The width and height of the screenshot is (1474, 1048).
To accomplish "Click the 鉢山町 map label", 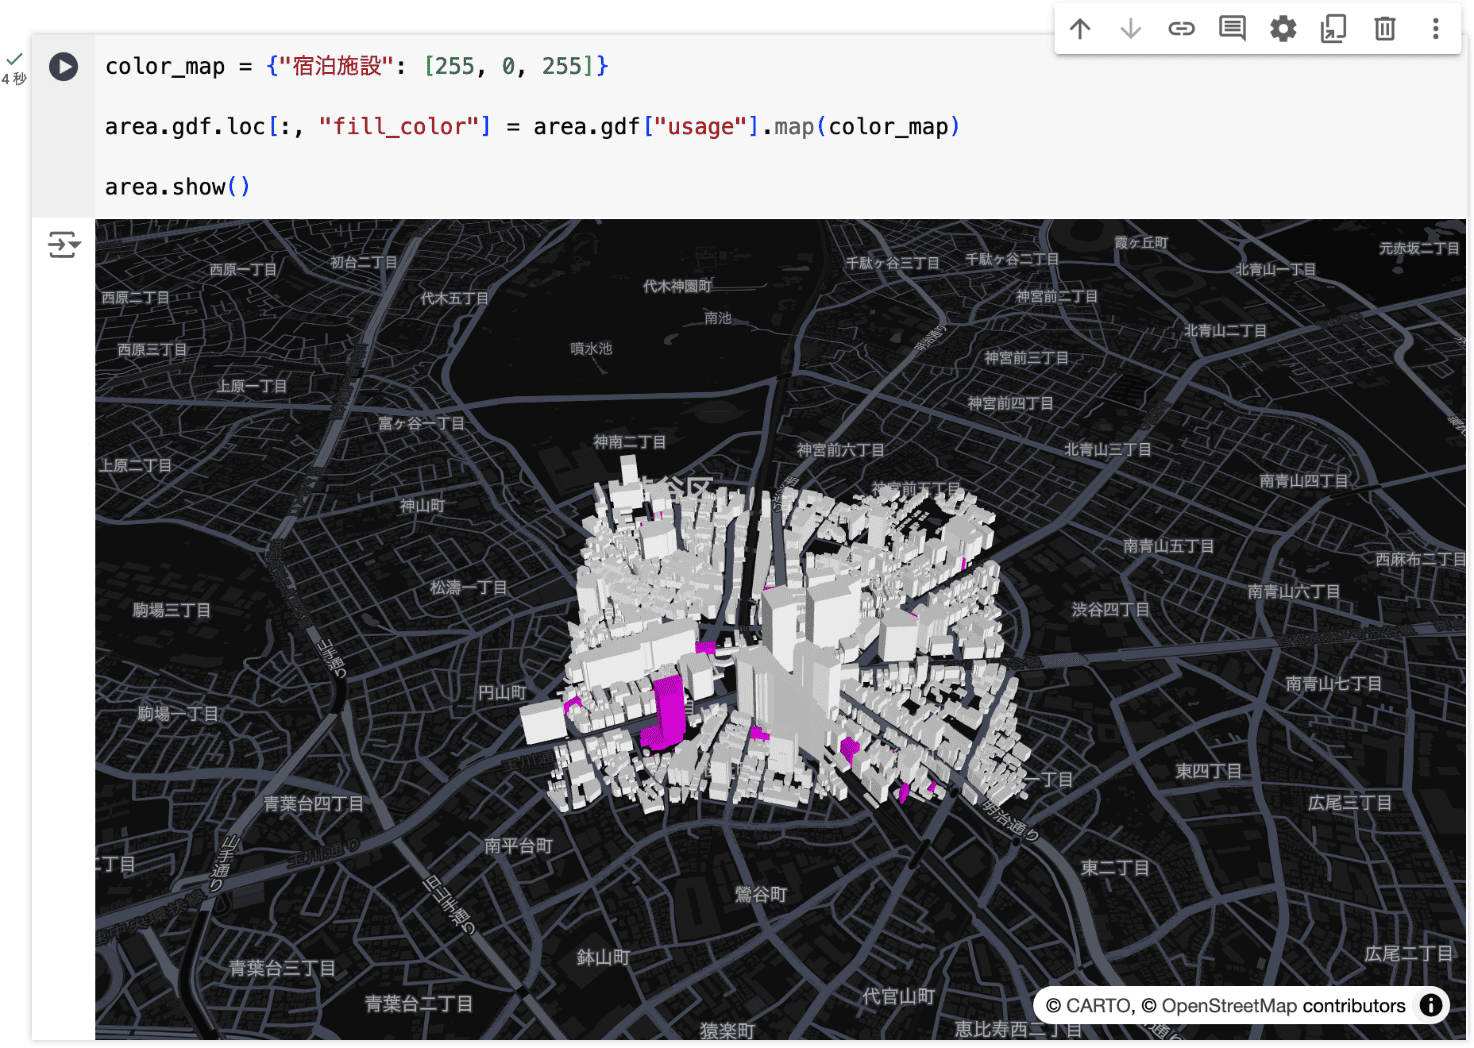I will (603, 957).
